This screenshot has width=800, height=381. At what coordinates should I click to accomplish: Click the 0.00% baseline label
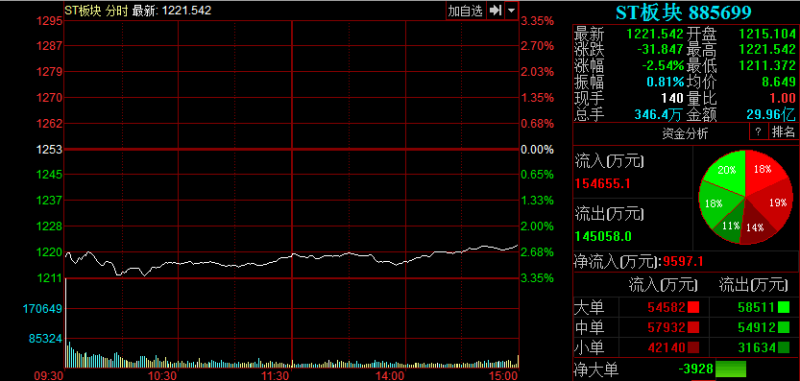point(537,149)
